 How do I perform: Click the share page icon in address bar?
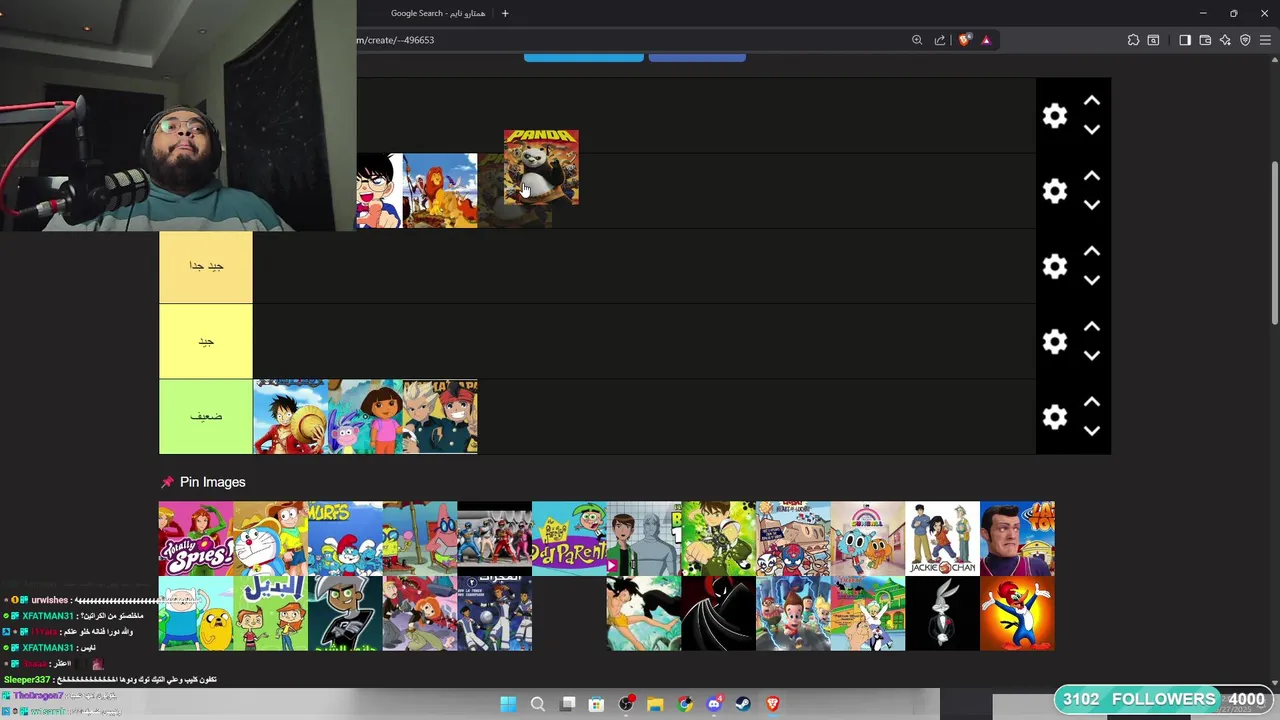(x=940, y=40)
